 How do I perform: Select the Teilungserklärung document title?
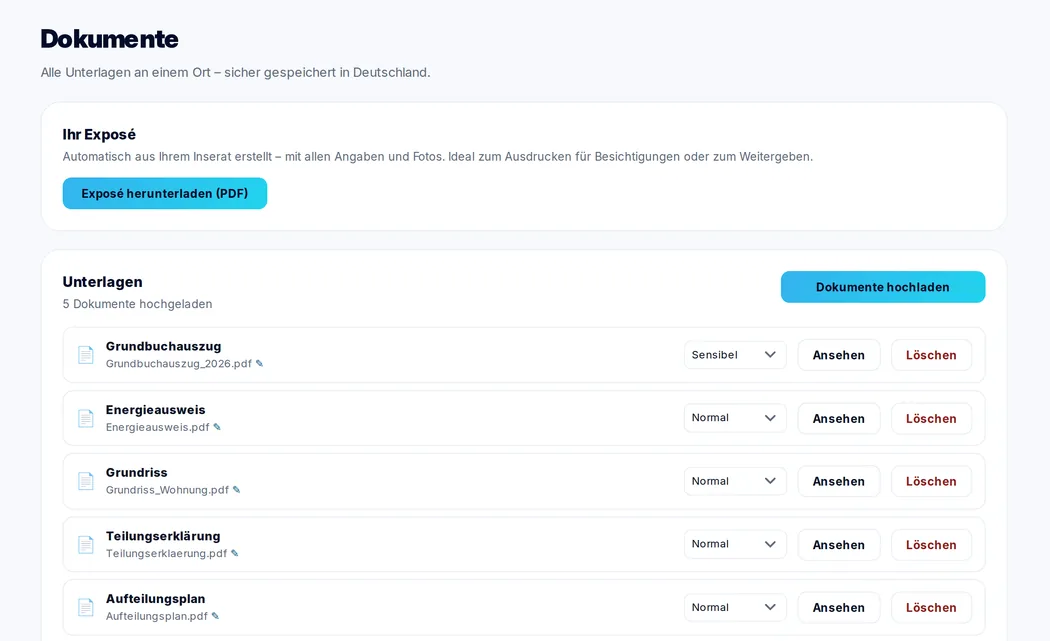(163, 536)
